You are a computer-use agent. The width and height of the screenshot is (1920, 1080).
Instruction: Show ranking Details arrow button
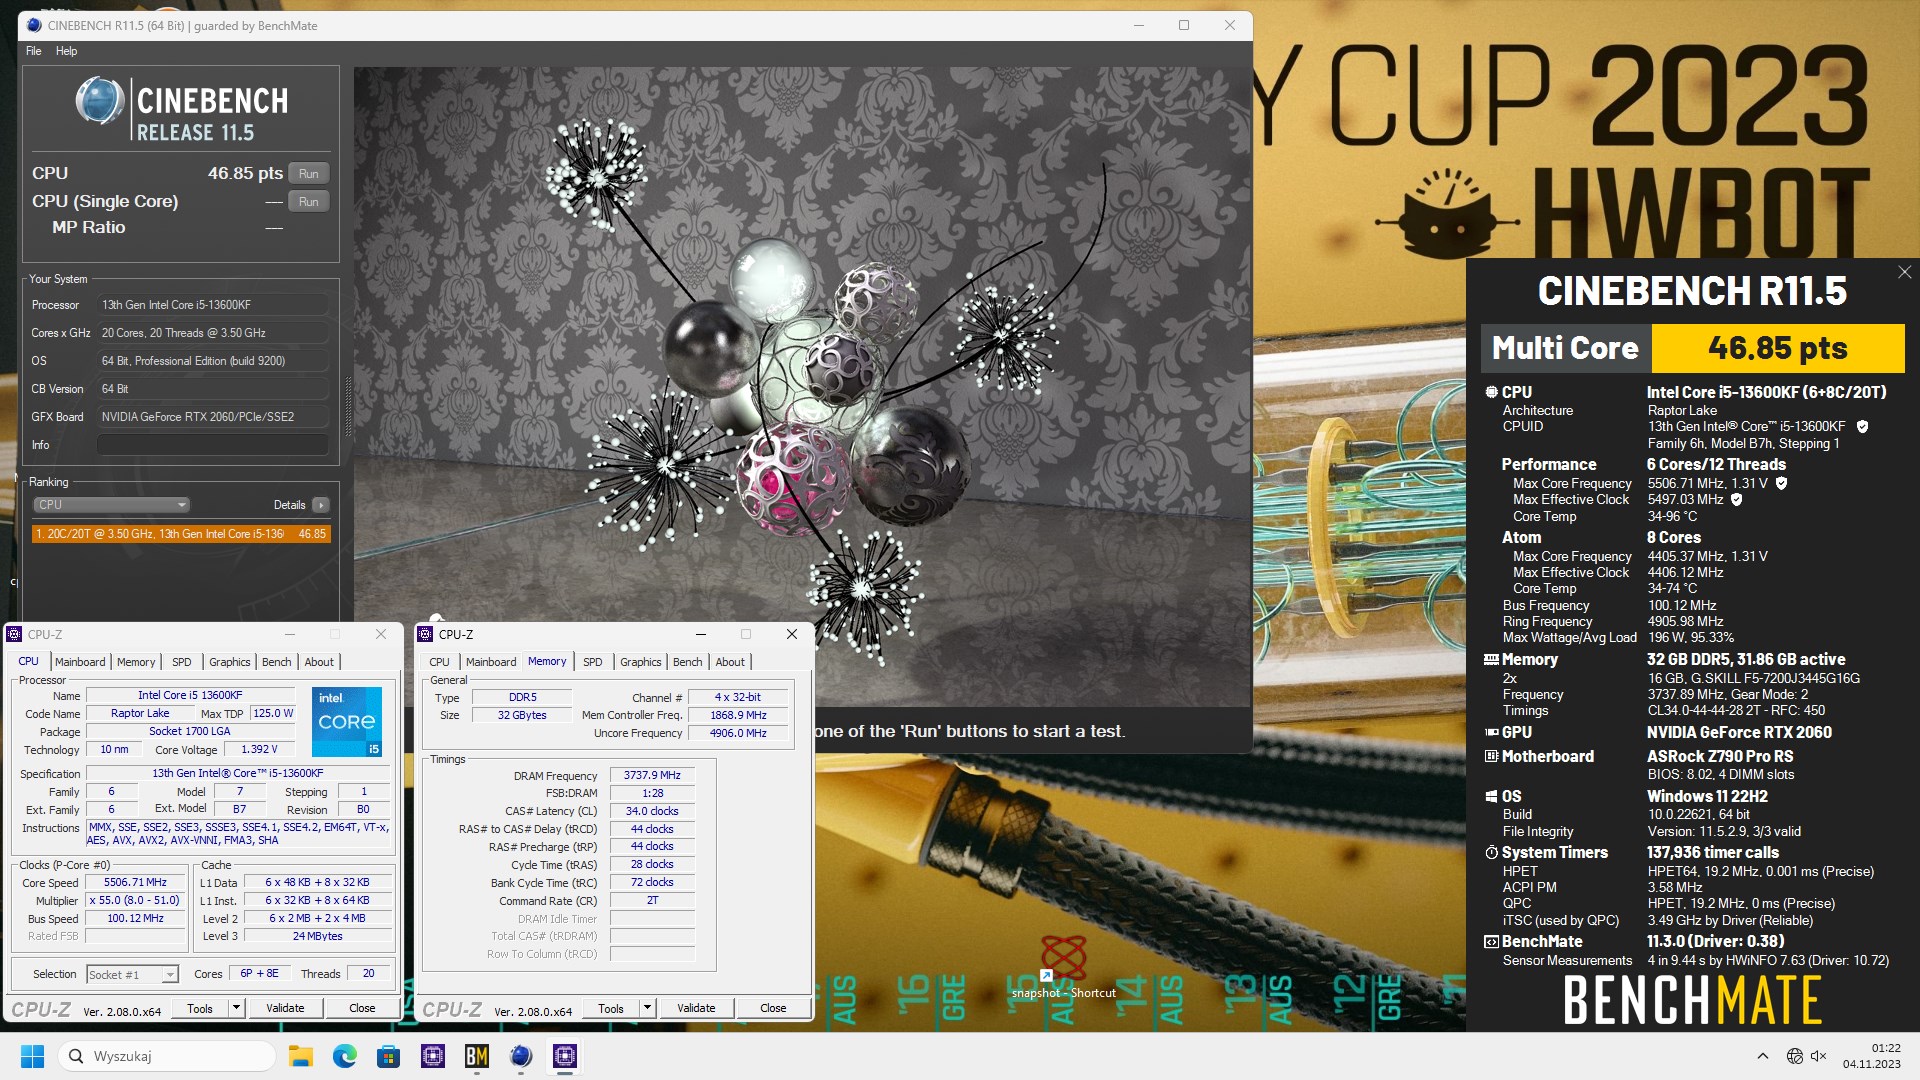(x=321, y=505)
